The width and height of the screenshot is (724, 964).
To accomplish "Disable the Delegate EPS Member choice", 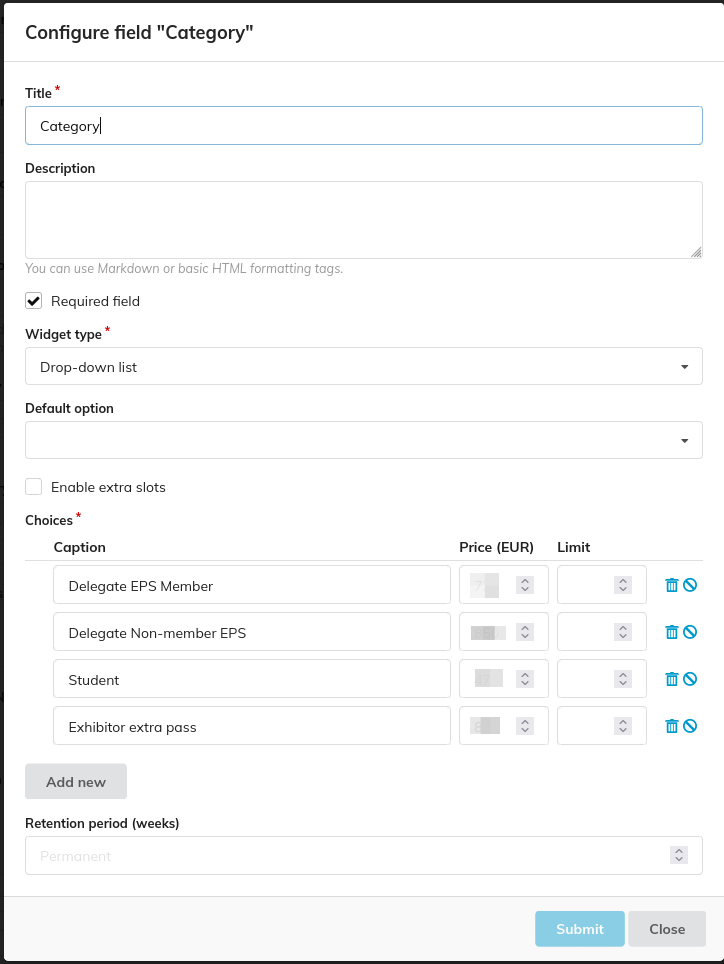I will tap(690, 585).
